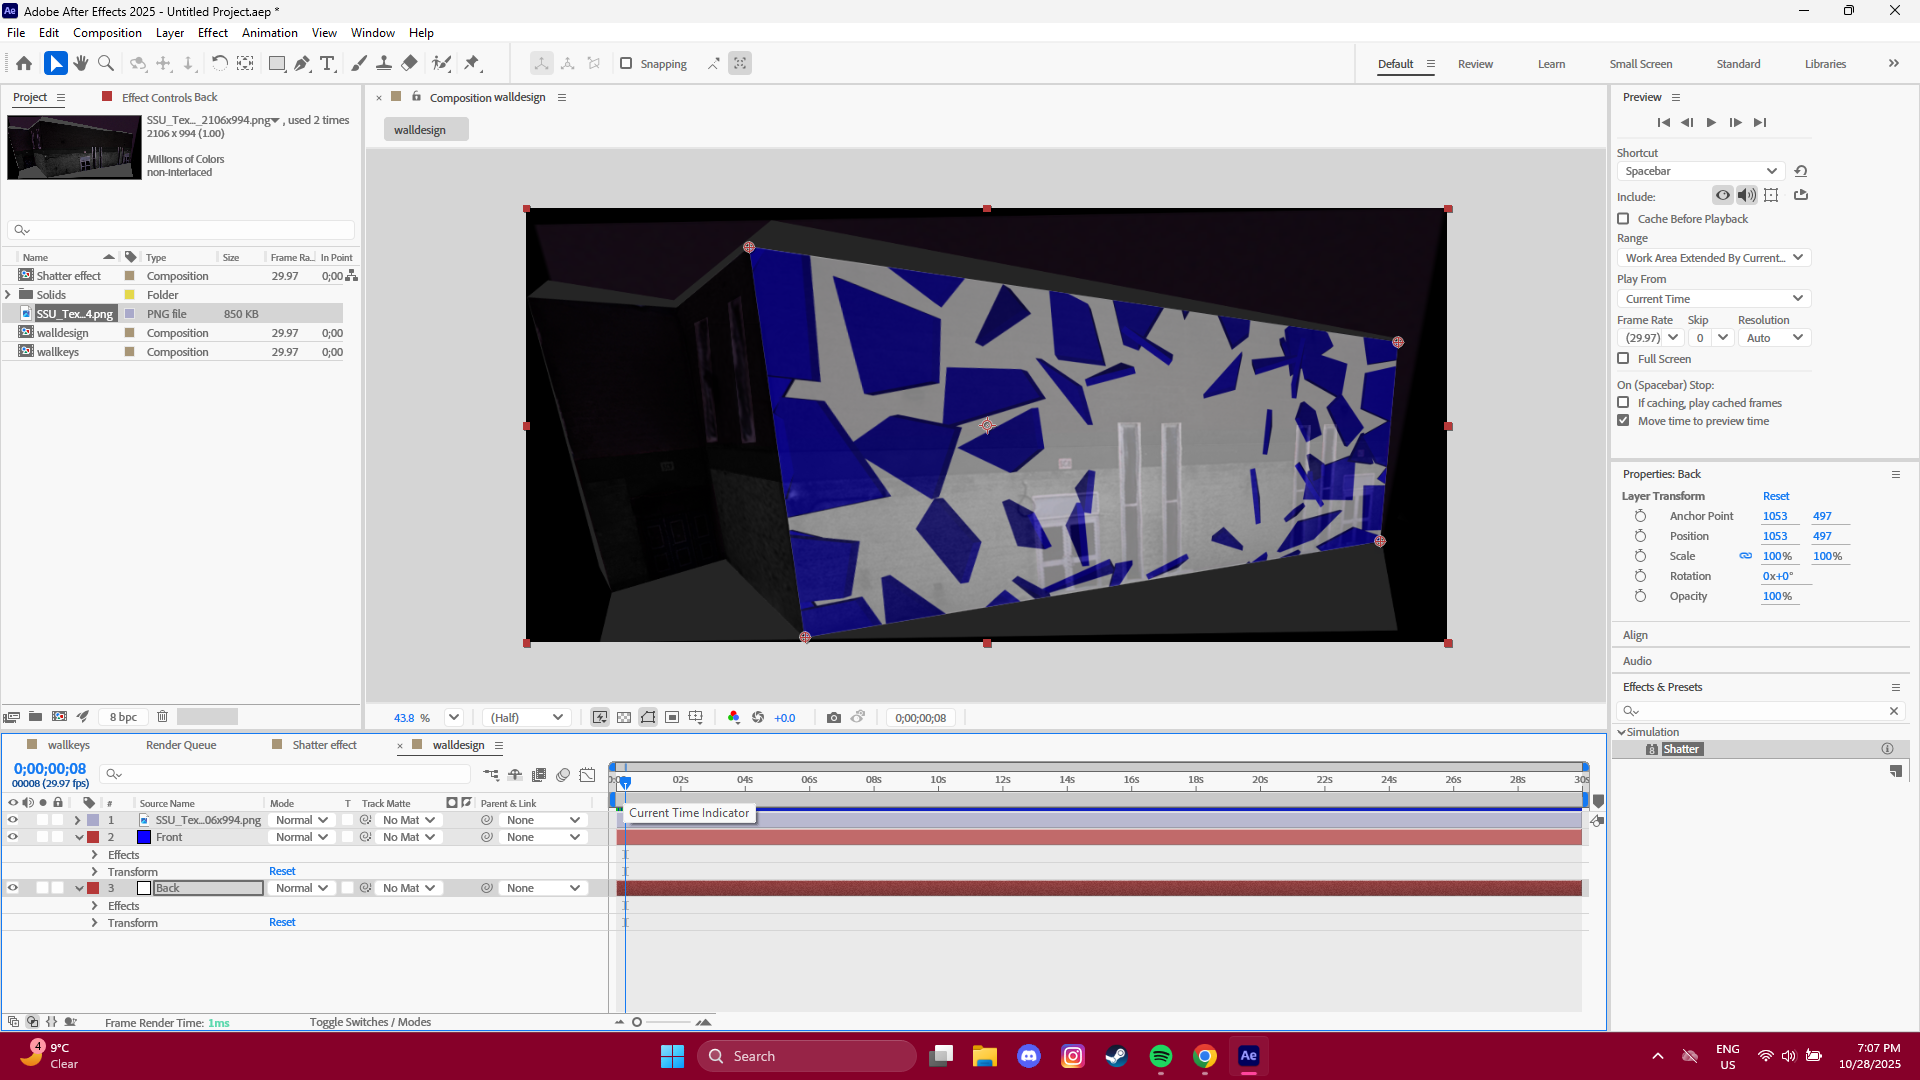Click Reset on Layer Transform properties
Screen dimensions: 1920x1080
pos(1776,495)
